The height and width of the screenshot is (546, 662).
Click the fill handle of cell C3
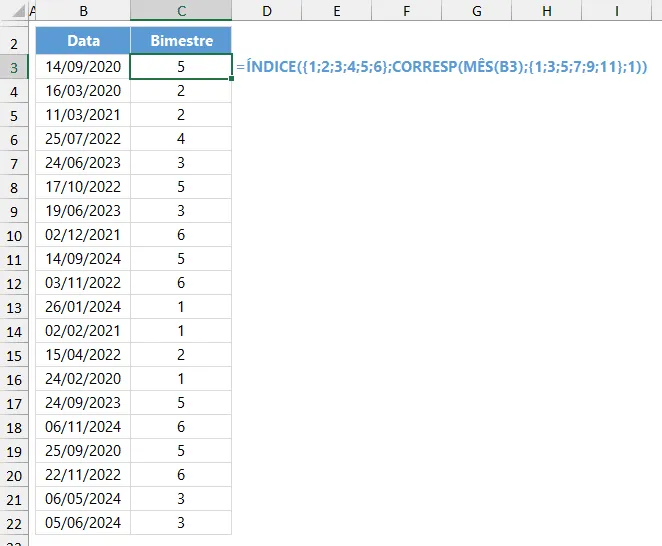pyautogui.click(x=231, y=79)
